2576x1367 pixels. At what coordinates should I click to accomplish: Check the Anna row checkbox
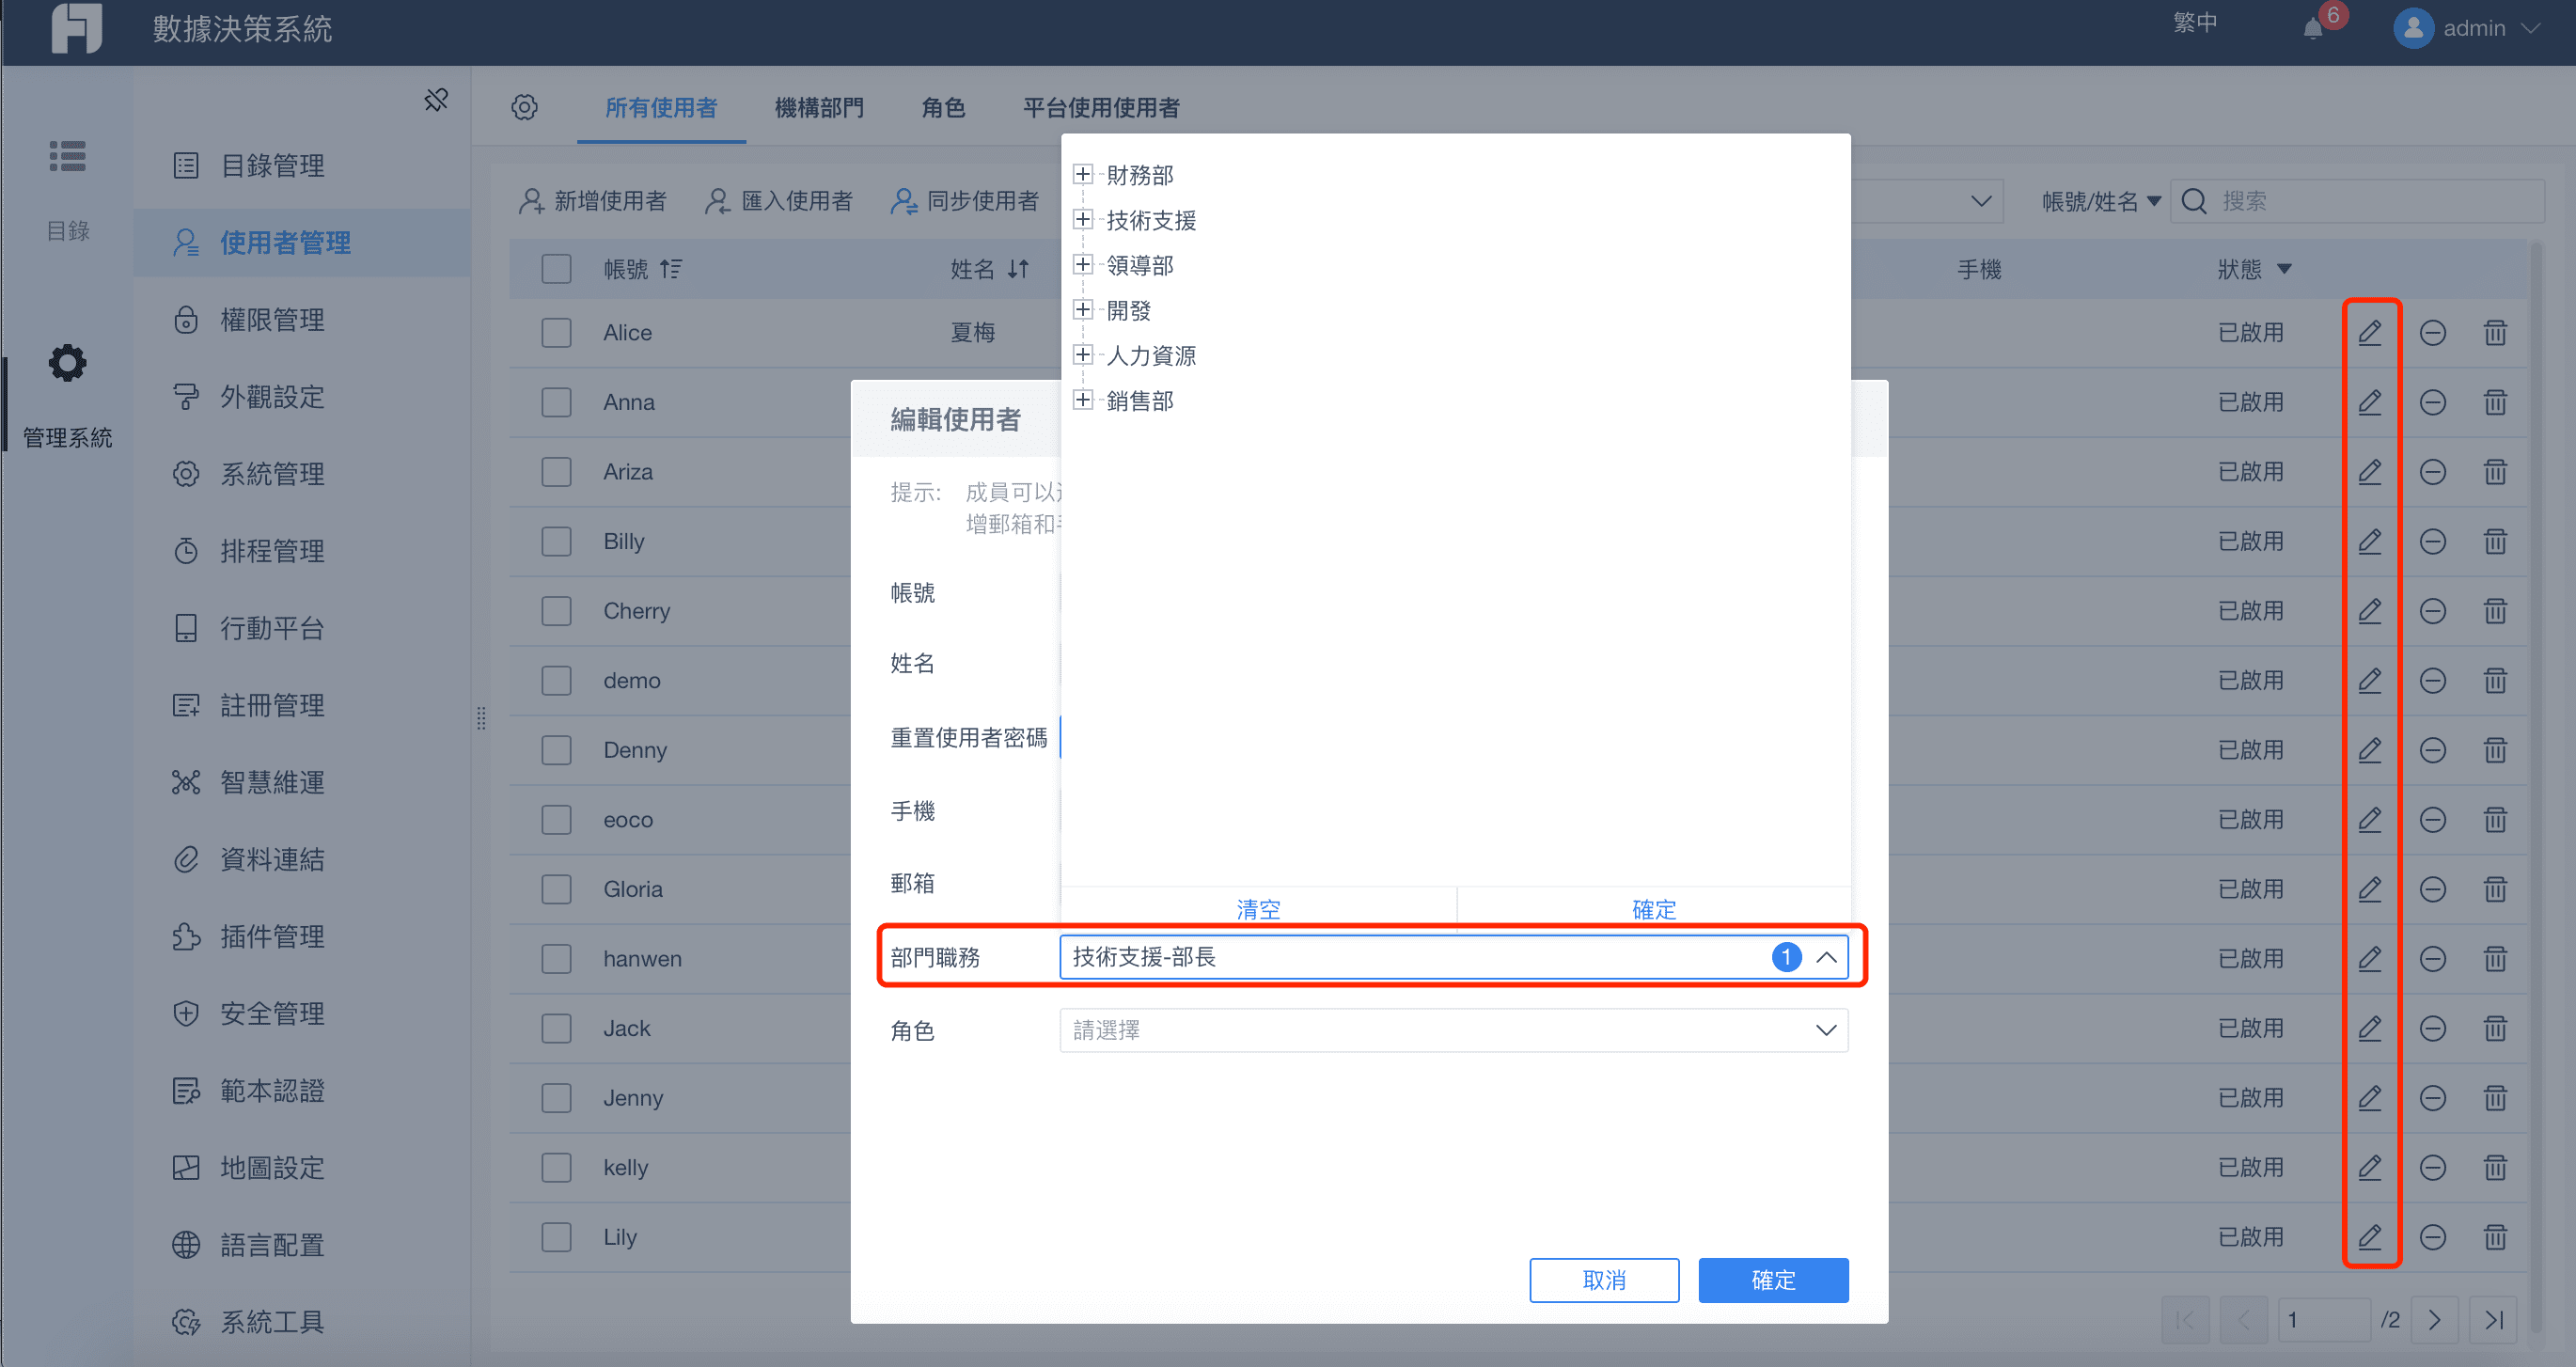point(556,403)
